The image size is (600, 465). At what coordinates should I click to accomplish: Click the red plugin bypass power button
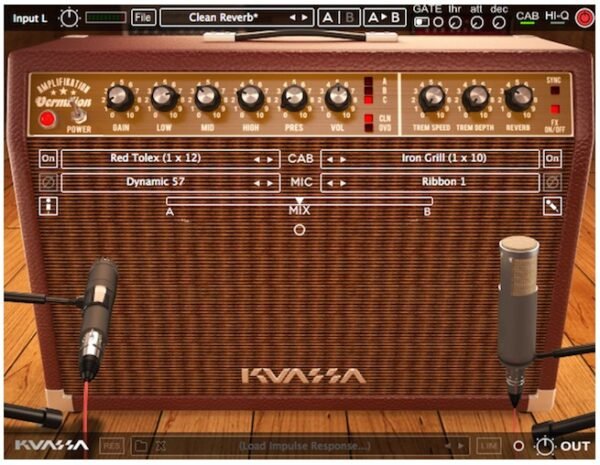(584, 18)
